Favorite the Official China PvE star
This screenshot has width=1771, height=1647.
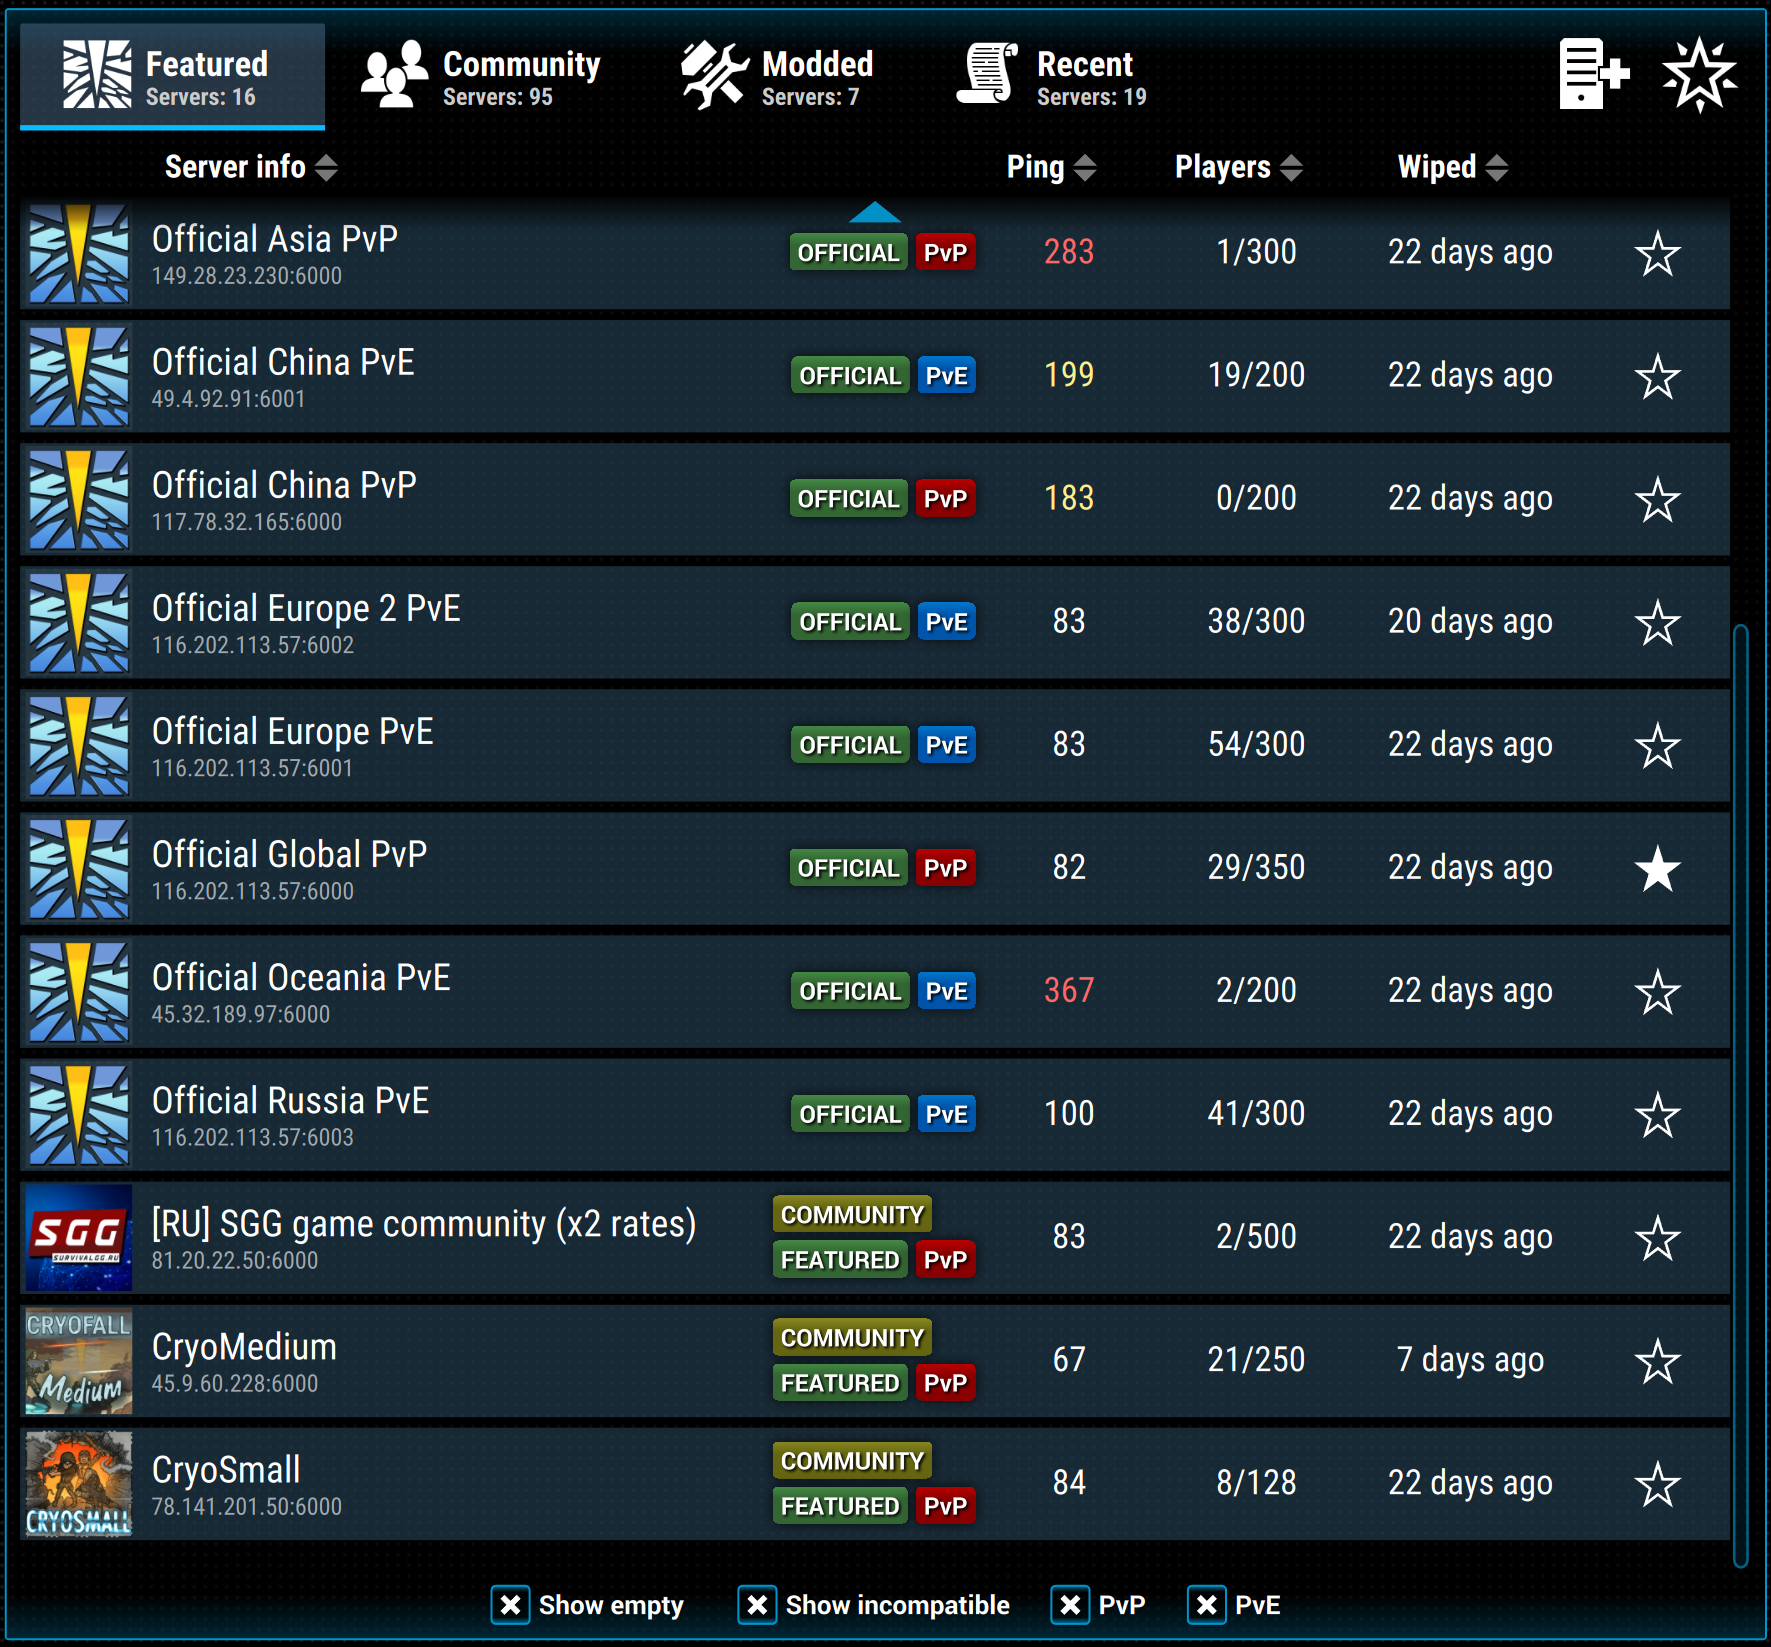coord(1657,377)
